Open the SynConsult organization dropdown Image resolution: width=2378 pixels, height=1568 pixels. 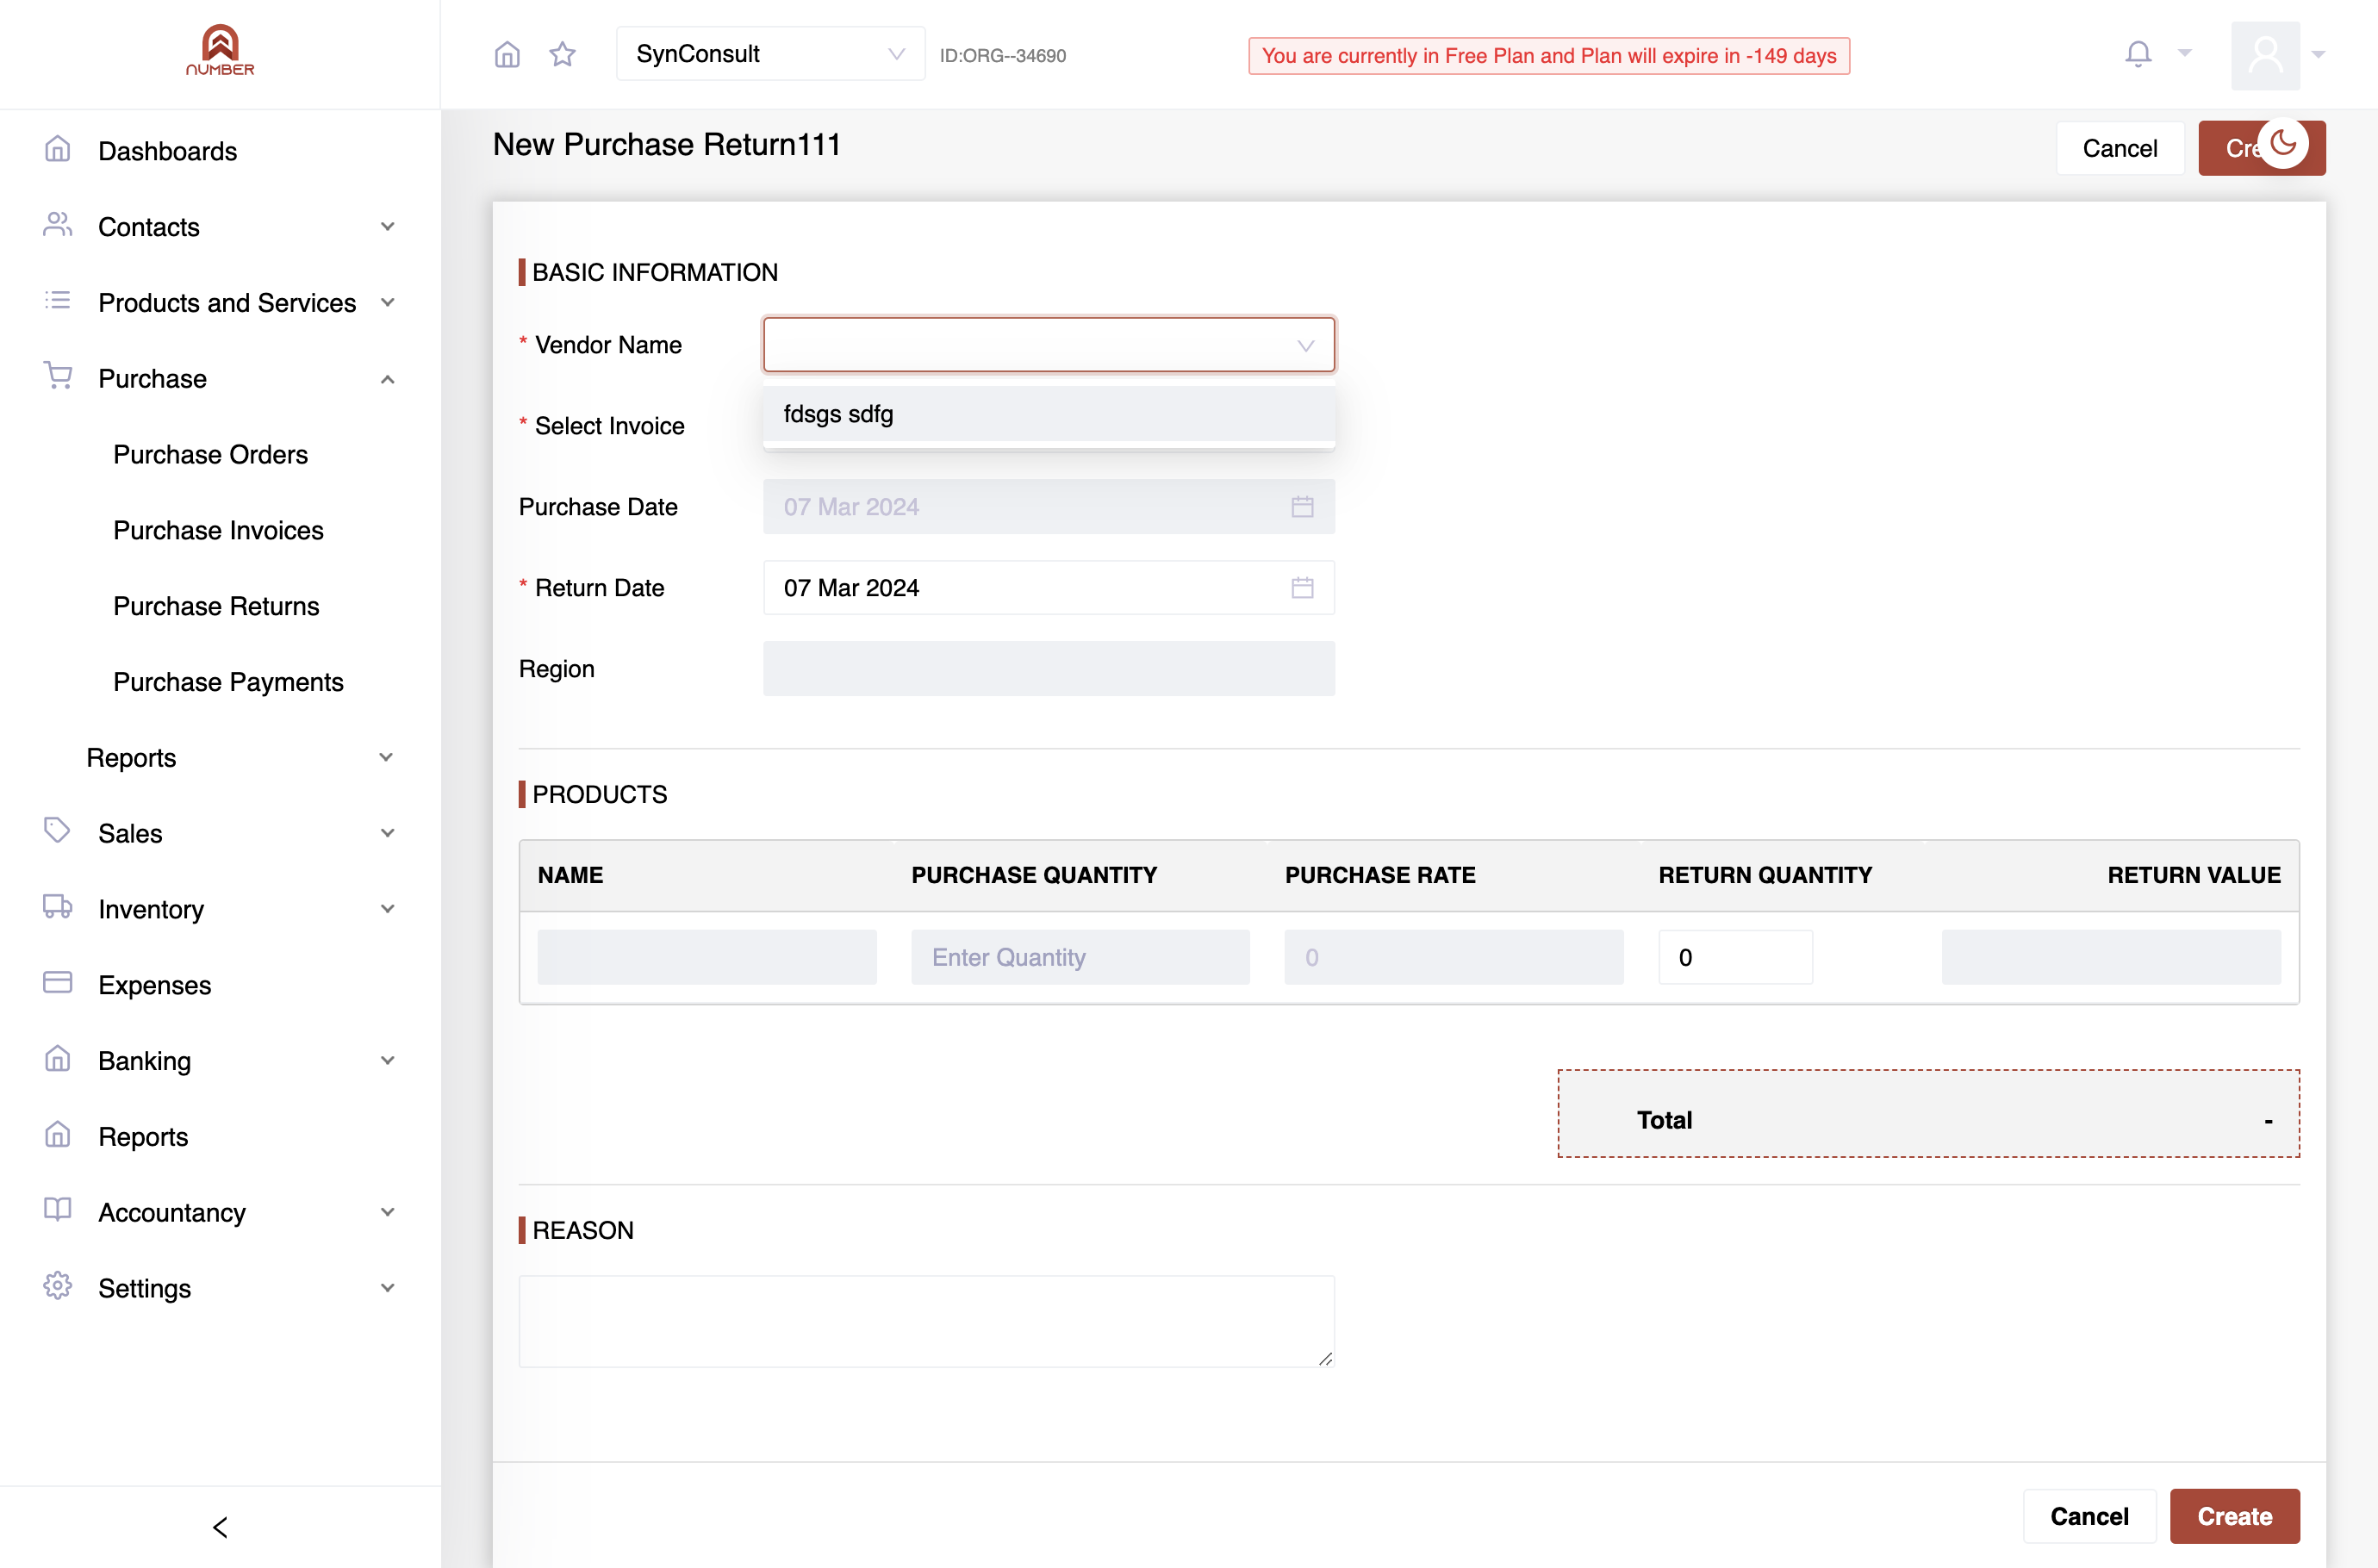coord(770,54)
